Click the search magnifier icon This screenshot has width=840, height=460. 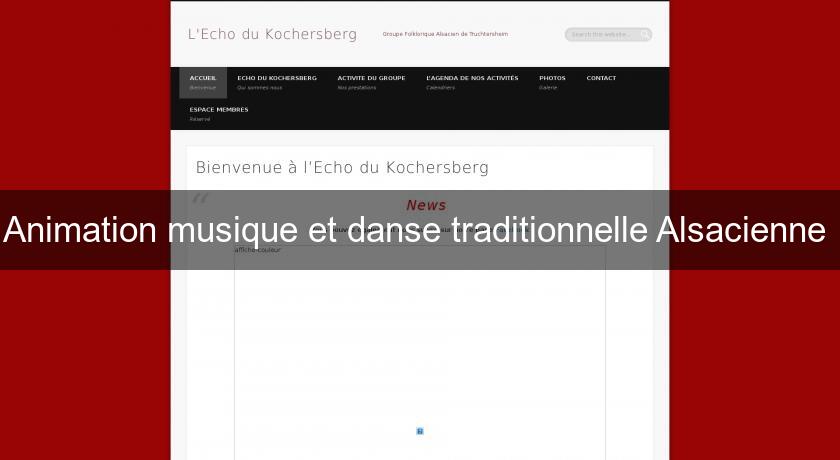646,35
